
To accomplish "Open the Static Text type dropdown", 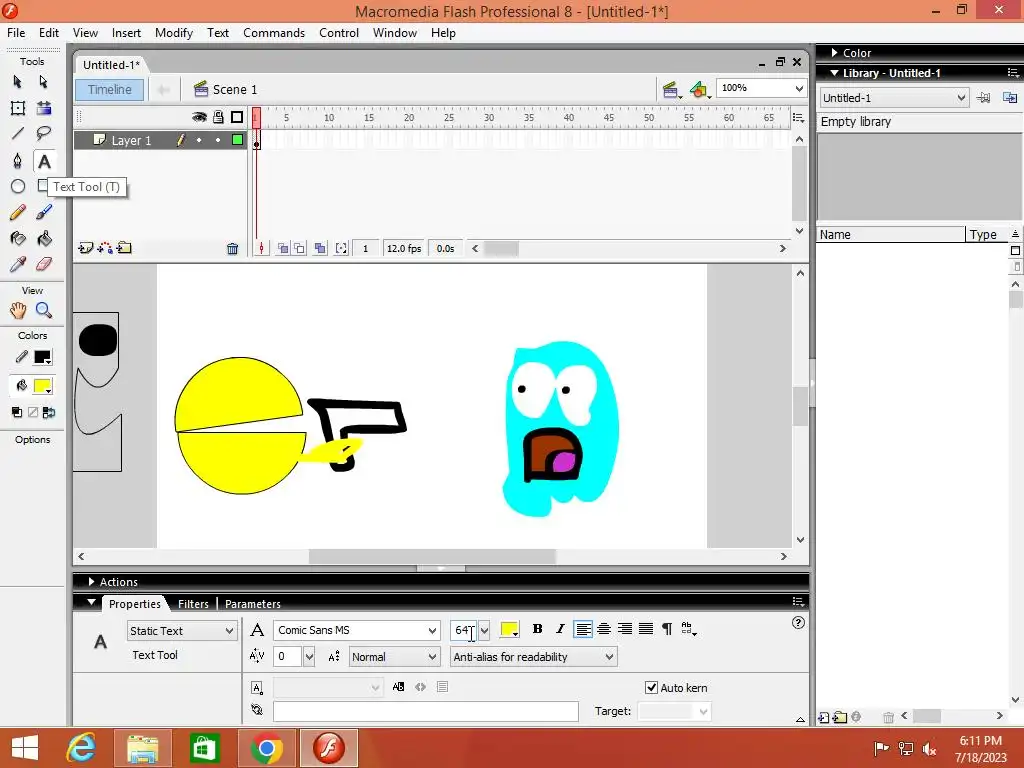I will click(x=229, y=631).
